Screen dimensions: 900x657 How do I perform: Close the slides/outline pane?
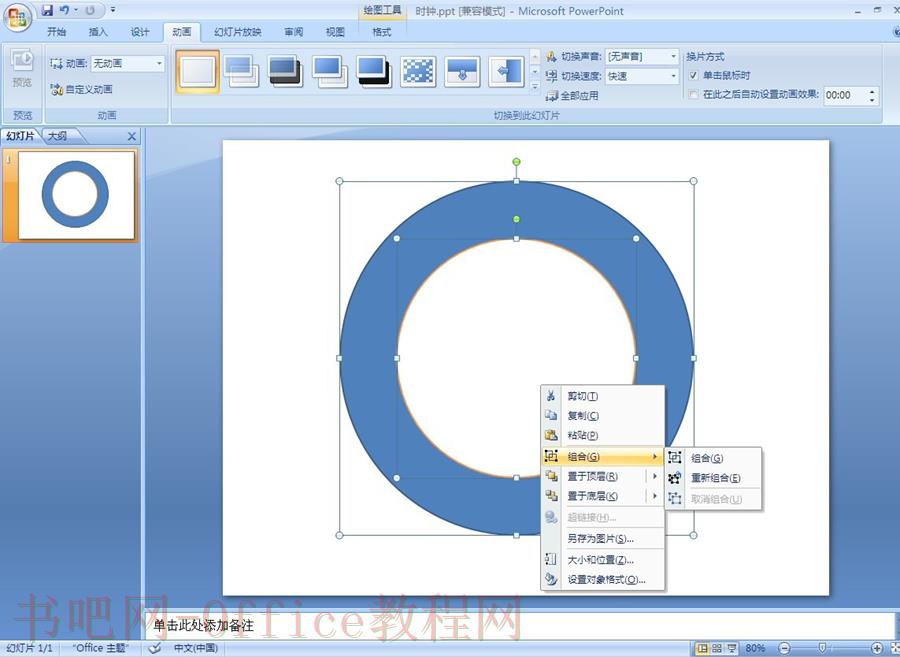[131, 136]
